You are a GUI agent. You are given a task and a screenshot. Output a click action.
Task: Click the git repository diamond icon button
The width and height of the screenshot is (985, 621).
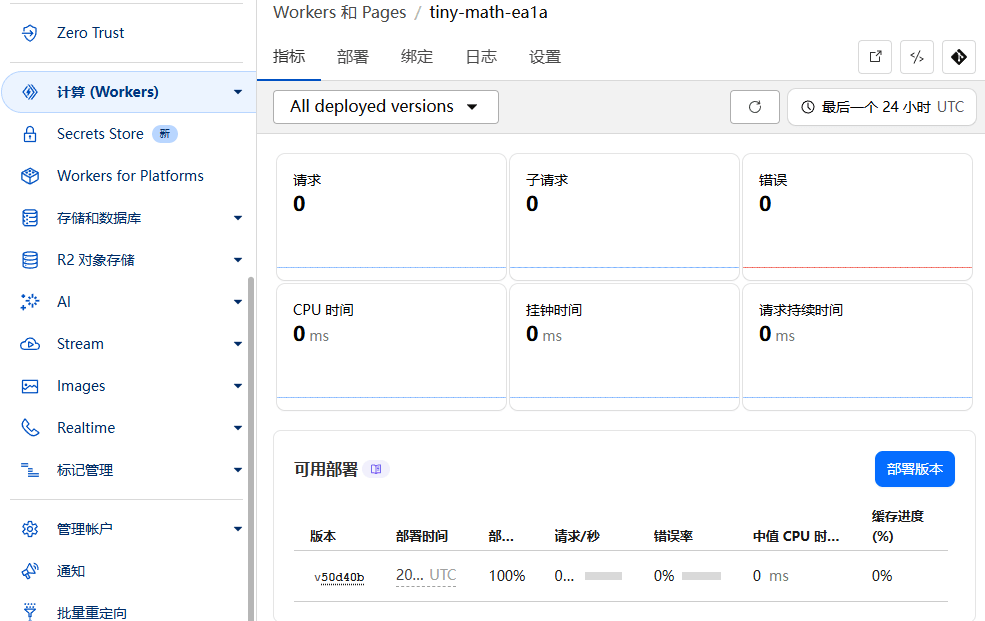[959, 57]
